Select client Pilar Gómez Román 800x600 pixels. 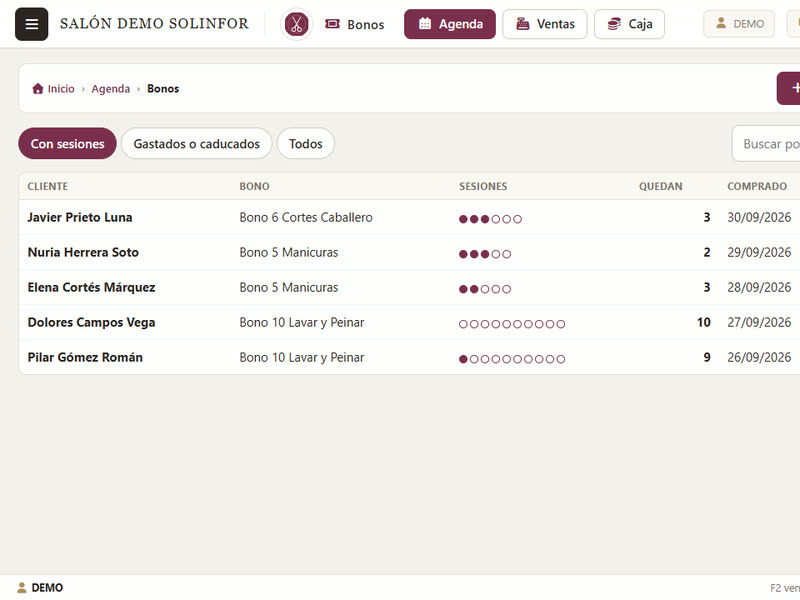[x=85, y=357]
